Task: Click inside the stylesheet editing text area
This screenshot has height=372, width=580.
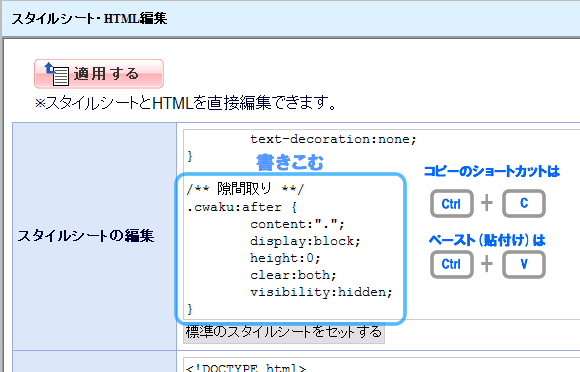Action: [381, 224]
